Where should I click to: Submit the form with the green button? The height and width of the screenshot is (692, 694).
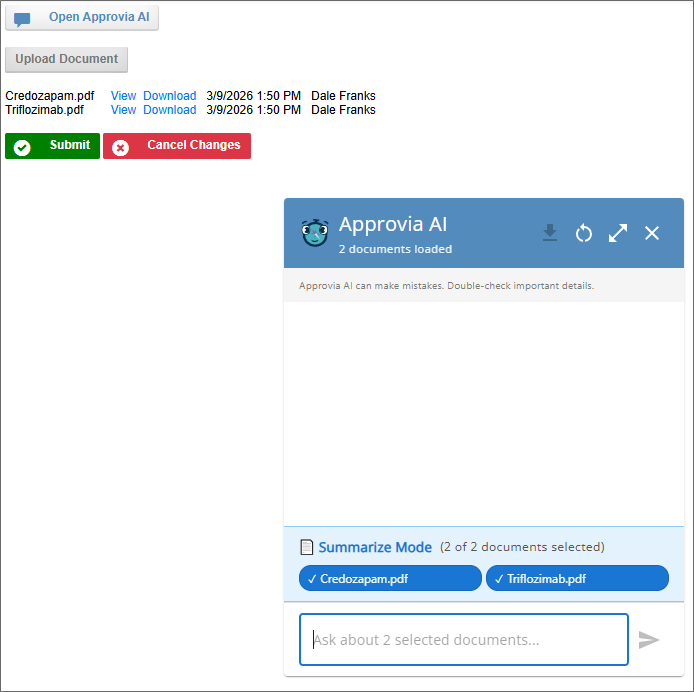pyautogui.click(x=52, y=146)
